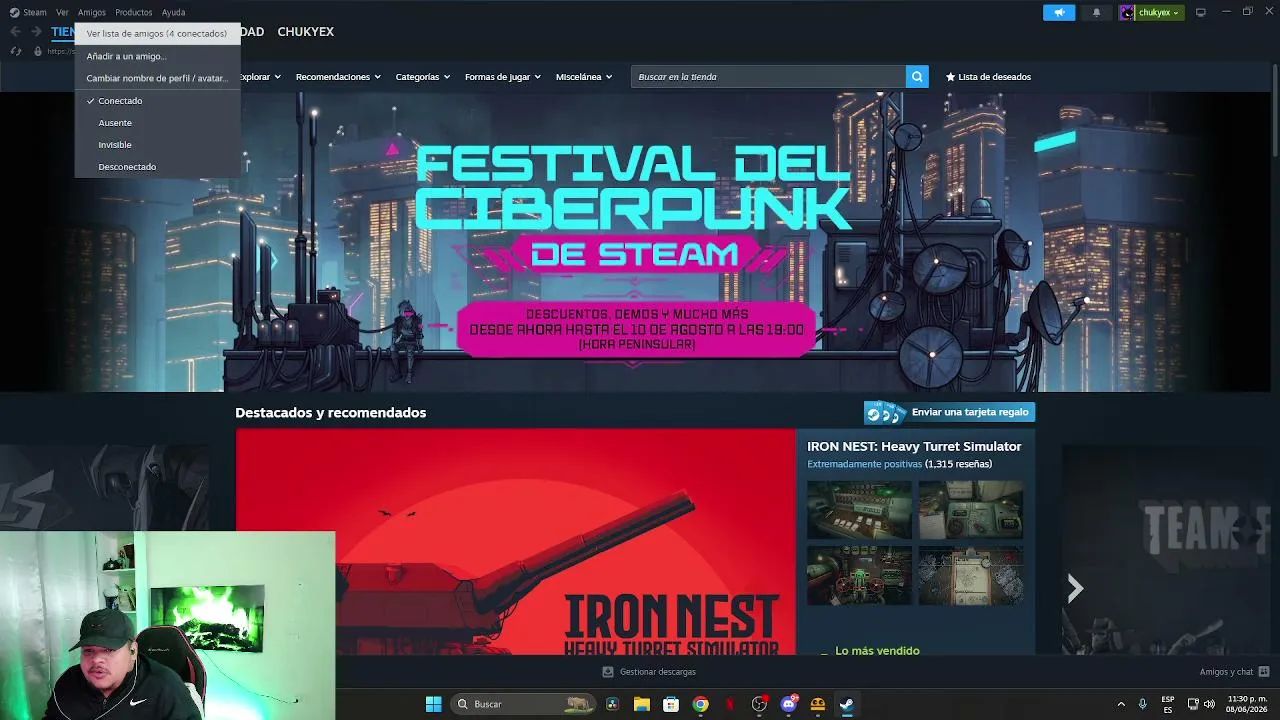The height and width of the screenshot is (720, 1280).
Task: Click the magnifying glass search button
Action: point(916,77)
